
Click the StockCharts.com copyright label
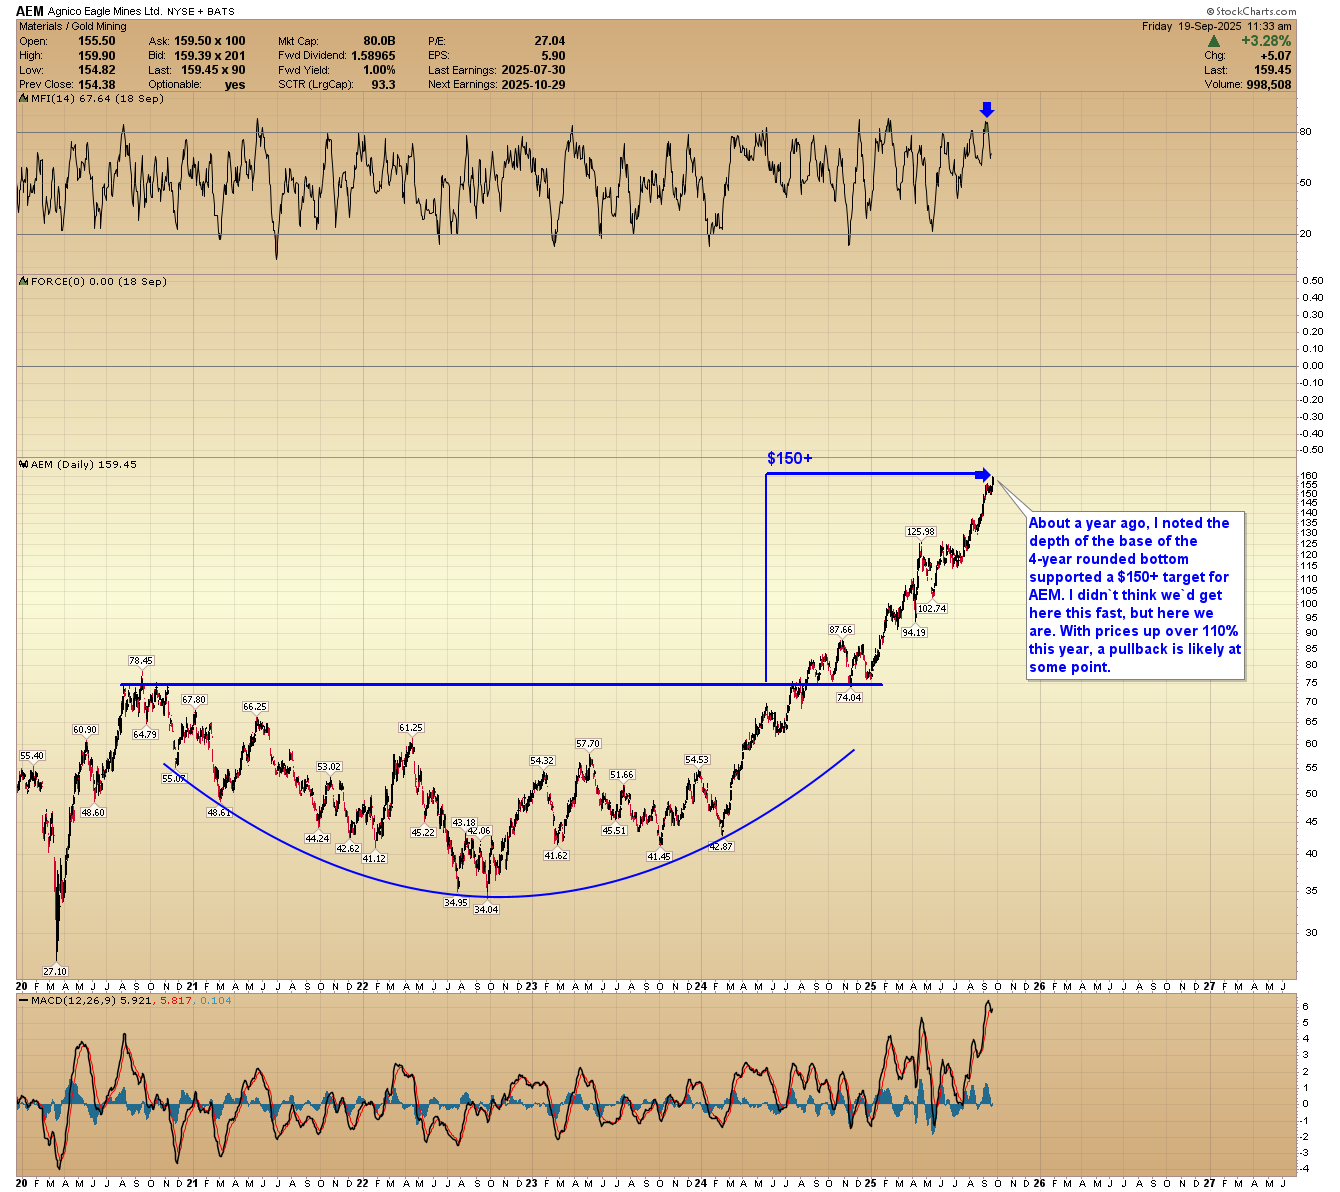[1251, 11]
